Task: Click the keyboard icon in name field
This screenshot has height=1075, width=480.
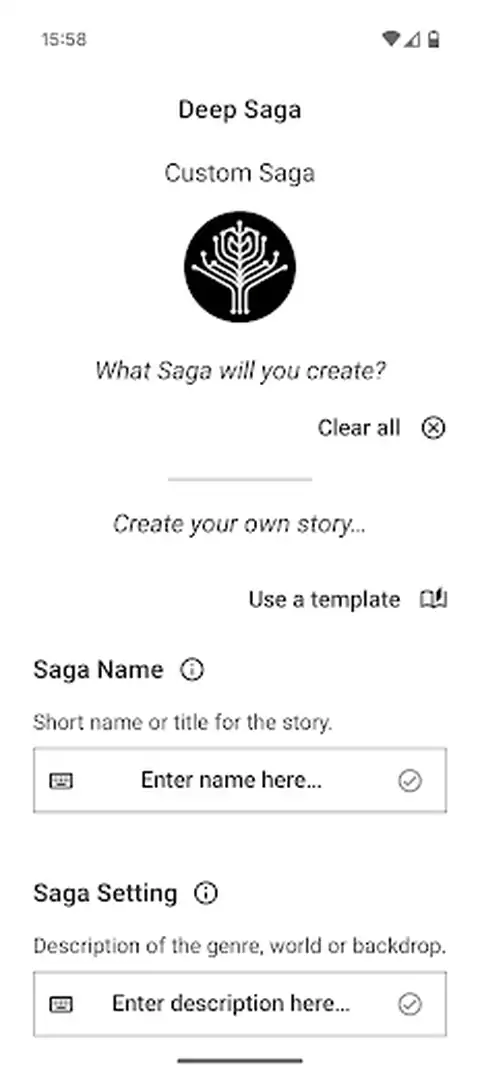Action: point(62,780)
